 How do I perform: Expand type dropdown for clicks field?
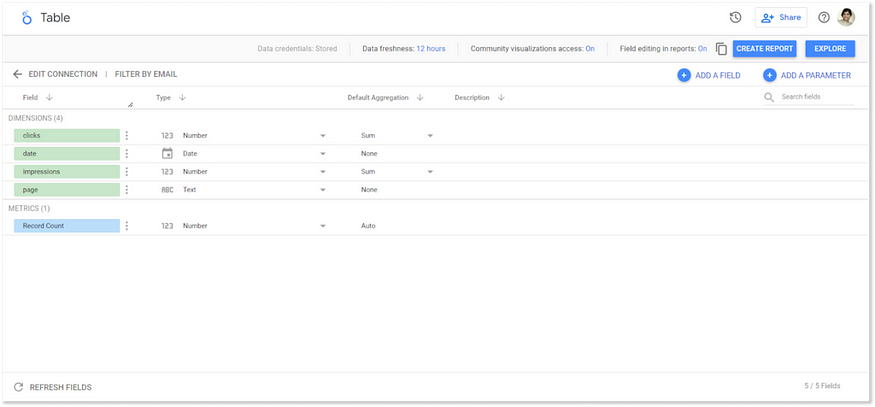[323, 135]
